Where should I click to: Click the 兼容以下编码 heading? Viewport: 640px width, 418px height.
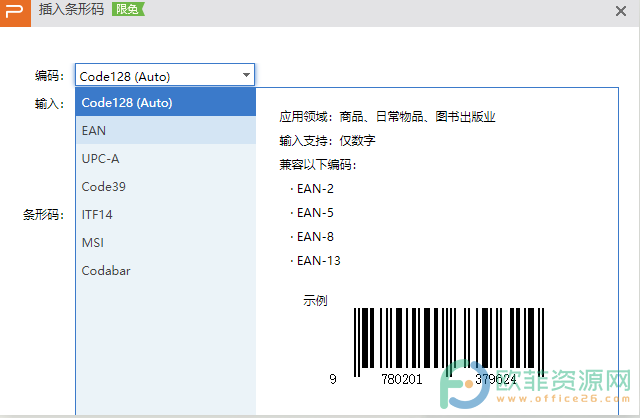pos(318,165)
